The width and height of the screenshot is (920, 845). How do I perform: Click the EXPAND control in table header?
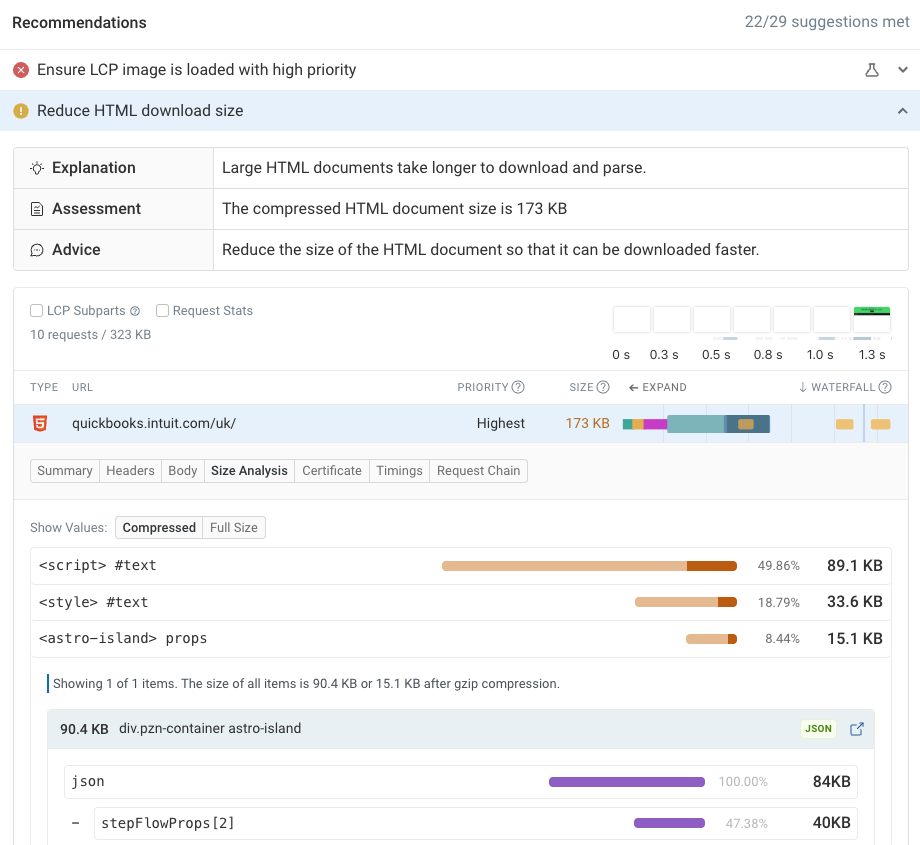click(x=657, y=387)
